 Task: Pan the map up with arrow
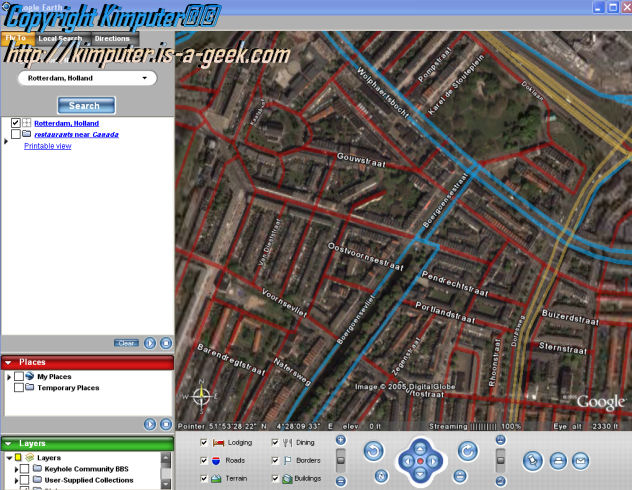(x=420, y=448)
